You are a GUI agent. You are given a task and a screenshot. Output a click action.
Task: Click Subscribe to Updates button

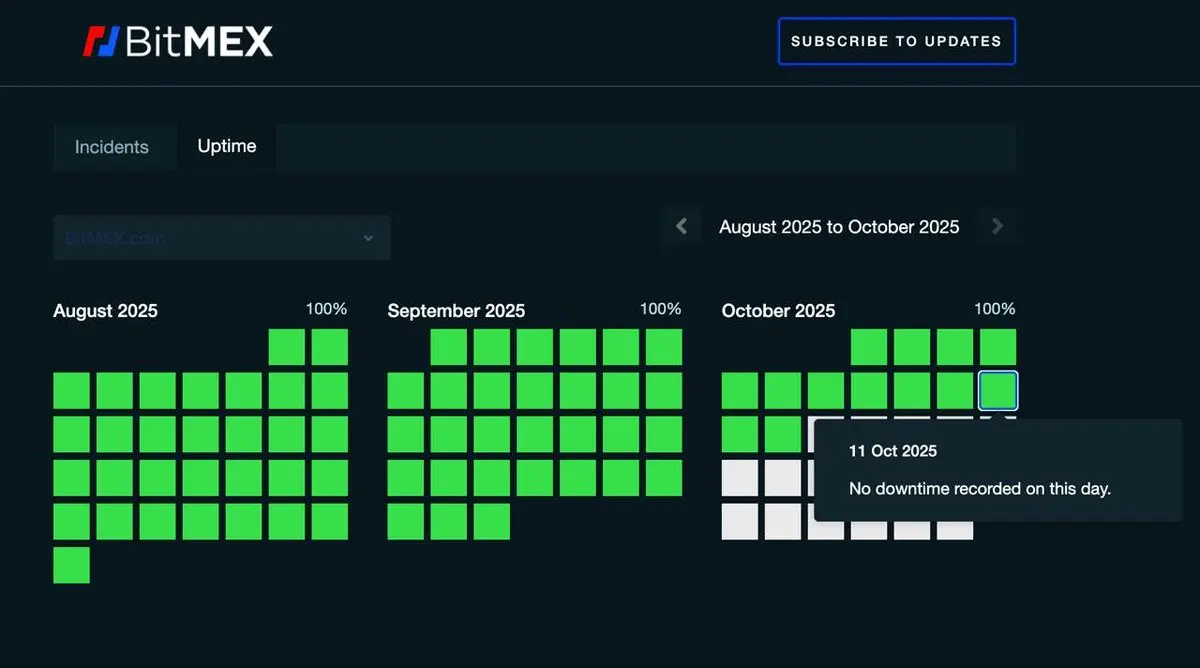[x=896, y=42]
